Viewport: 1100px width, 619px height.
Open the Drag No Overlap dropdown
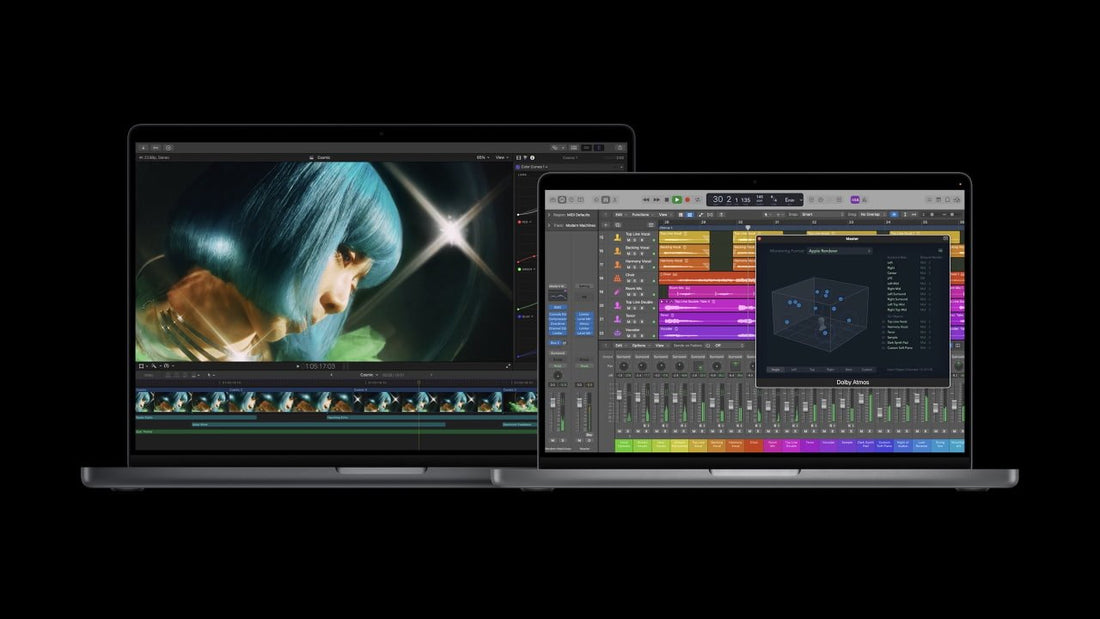[873, 214]
